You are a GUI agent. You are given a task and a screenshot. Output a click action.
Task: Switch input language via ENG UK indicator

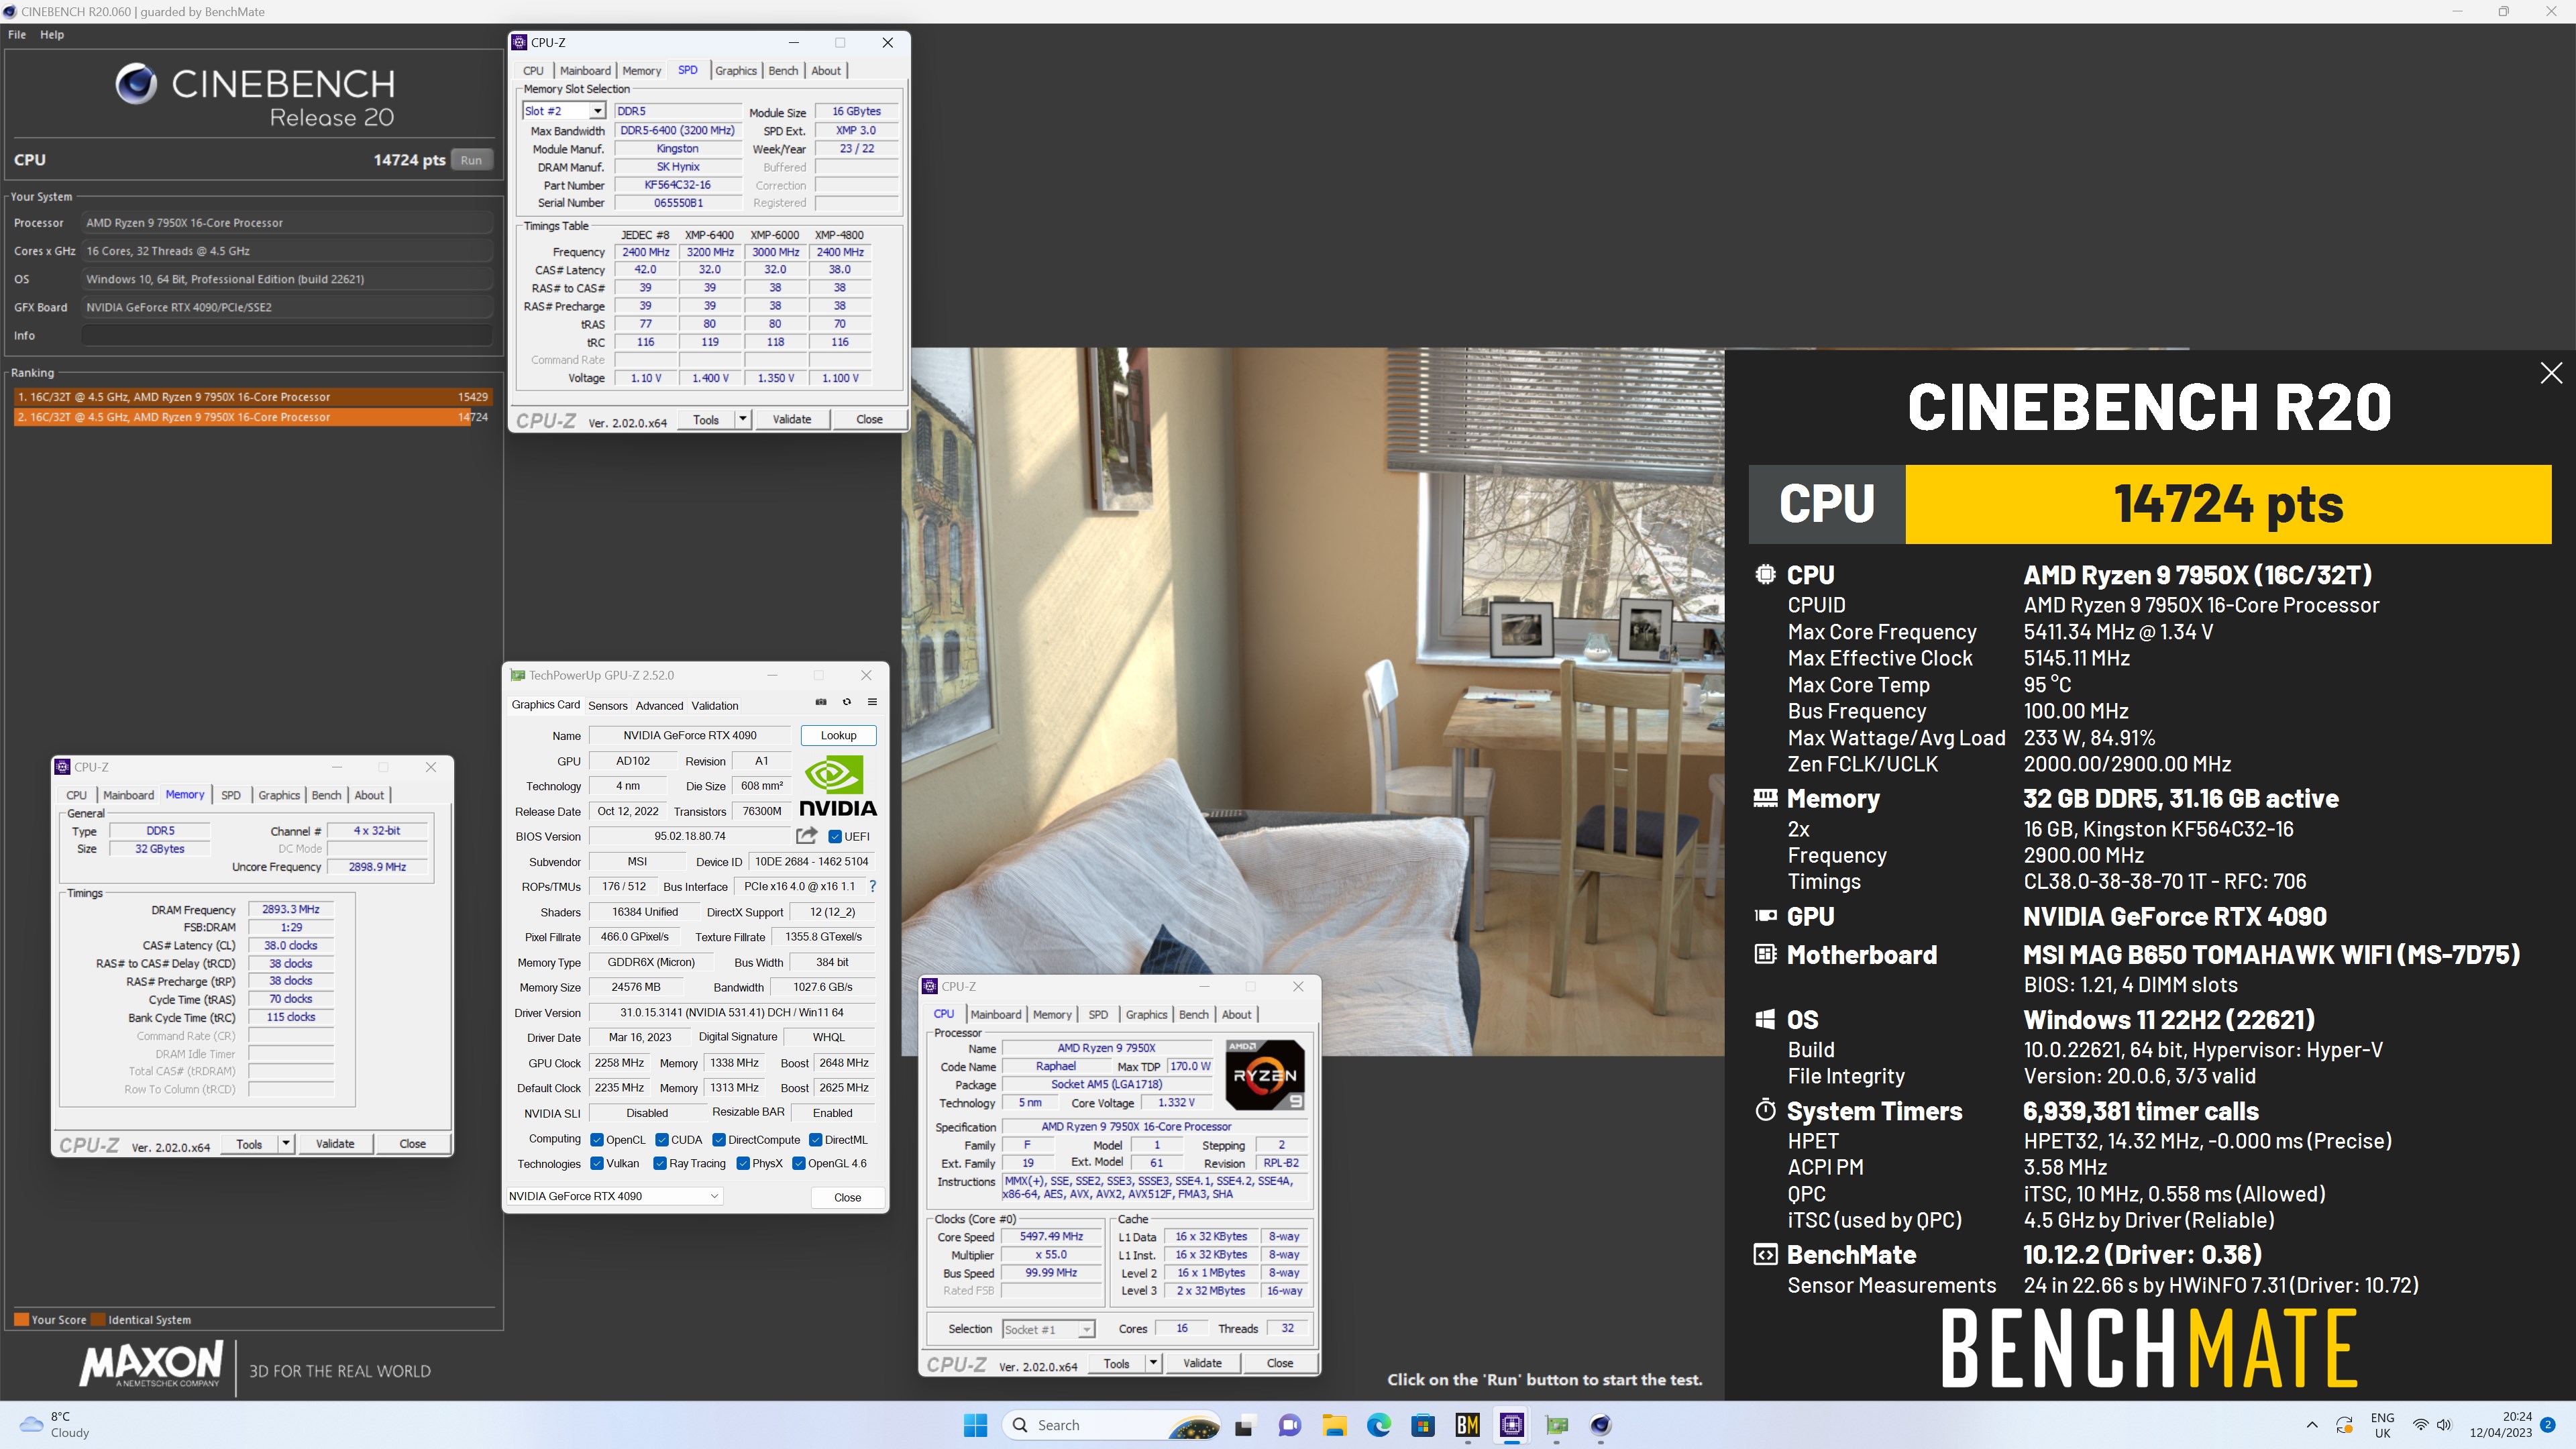(x=2382, y=1425)
